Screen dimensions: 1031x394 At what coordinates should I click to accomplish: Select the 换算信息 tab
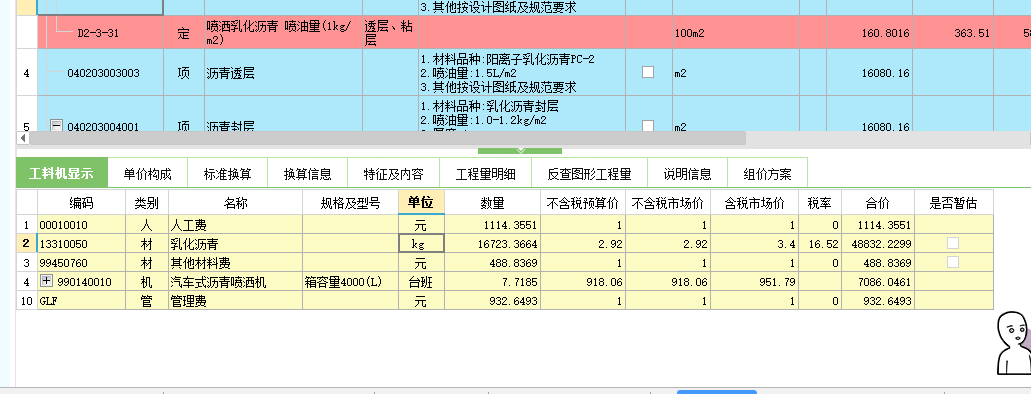pyautogui.click(x=308, y=174)
